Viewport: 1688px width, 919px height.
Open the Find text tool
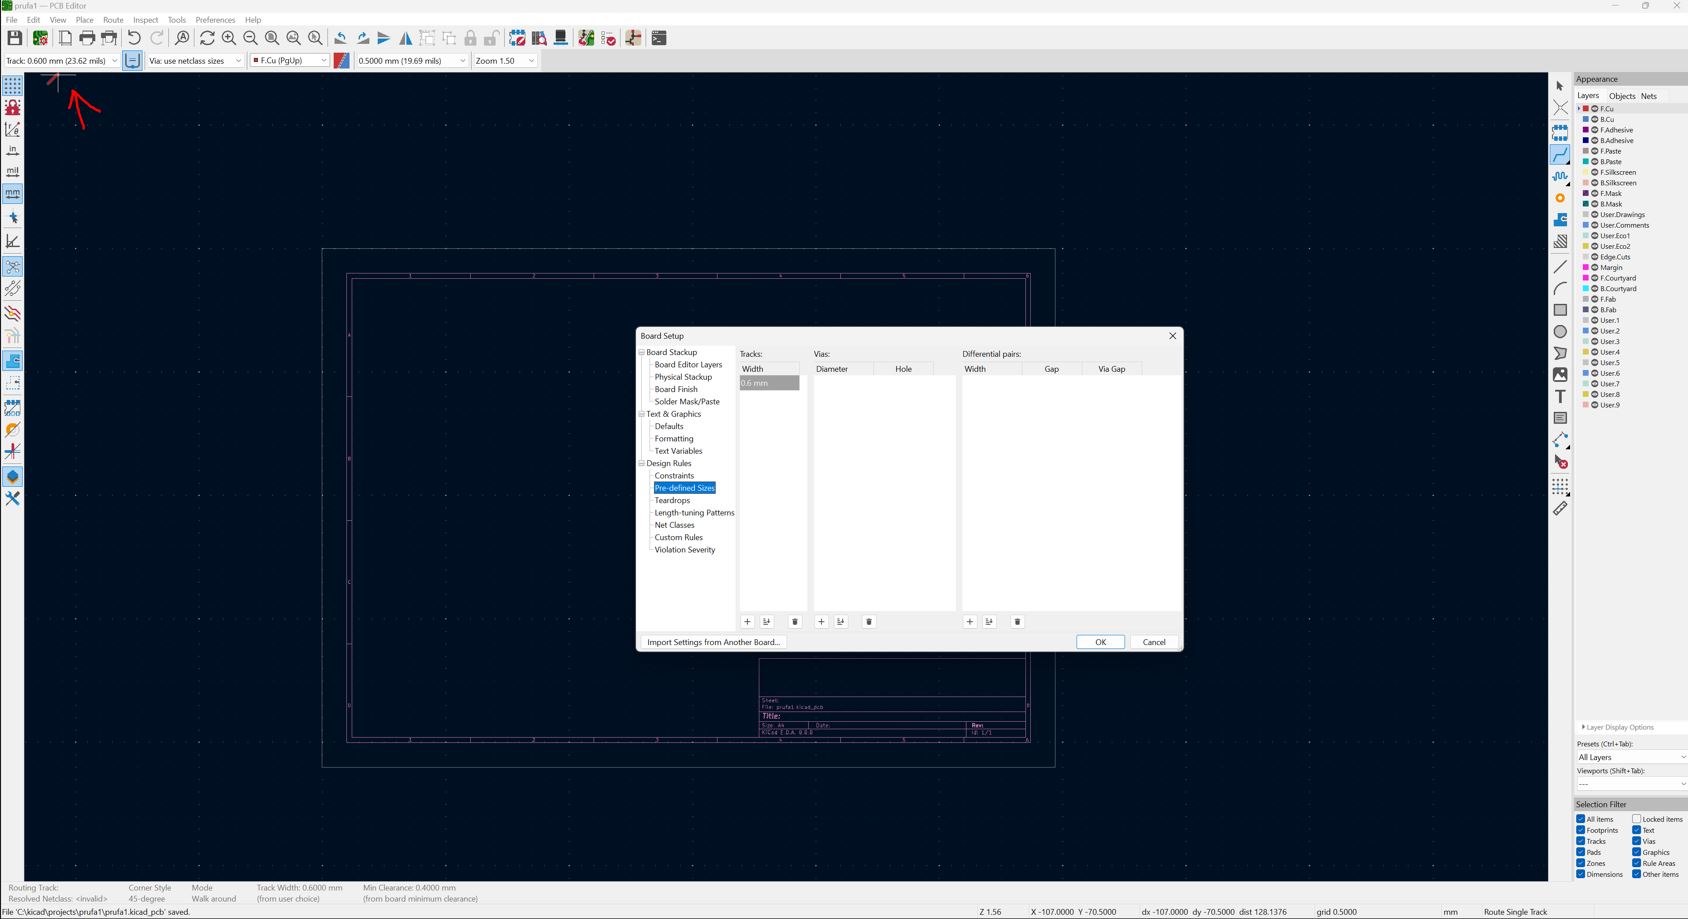[x=182, y=38]
